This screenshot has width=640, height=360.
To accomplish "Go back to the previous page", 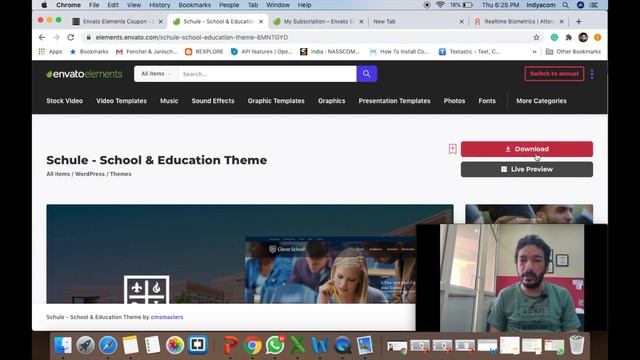I will pos(42,37).
